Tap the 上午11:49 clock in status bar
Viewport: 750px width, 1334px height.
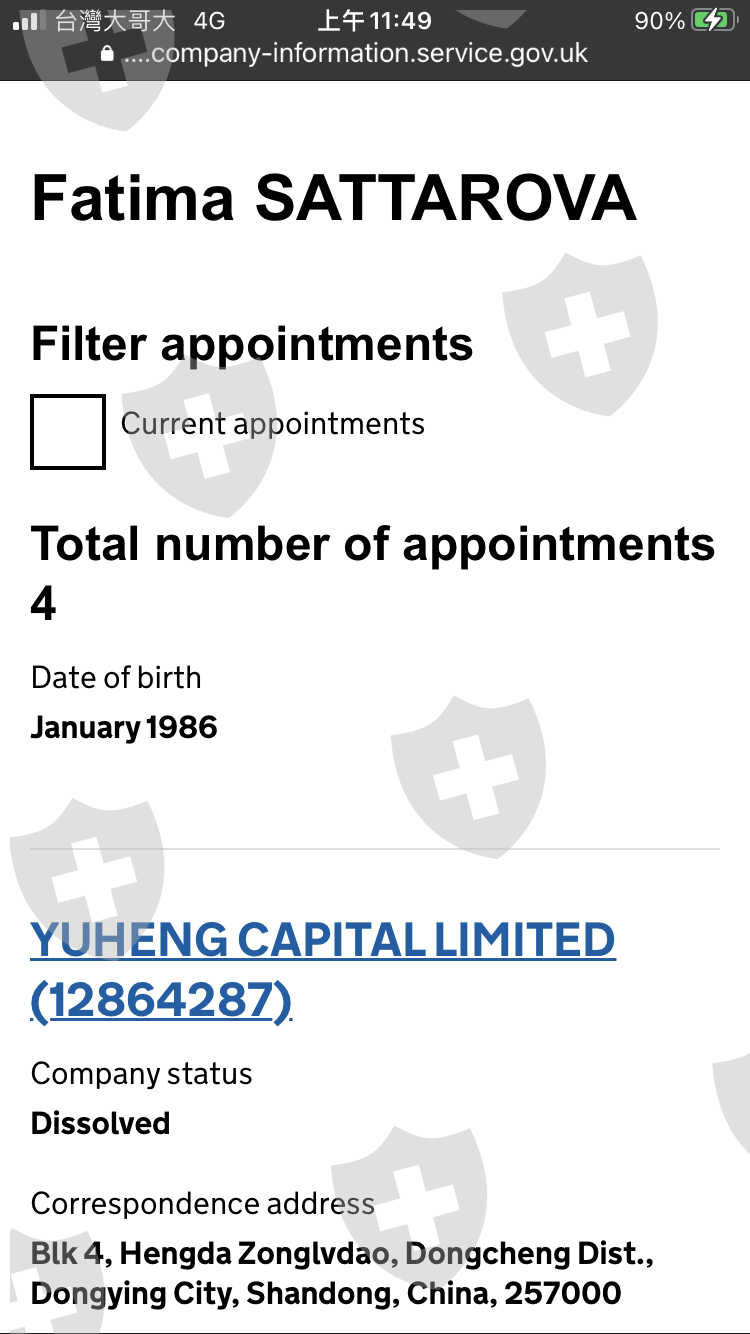374,21
